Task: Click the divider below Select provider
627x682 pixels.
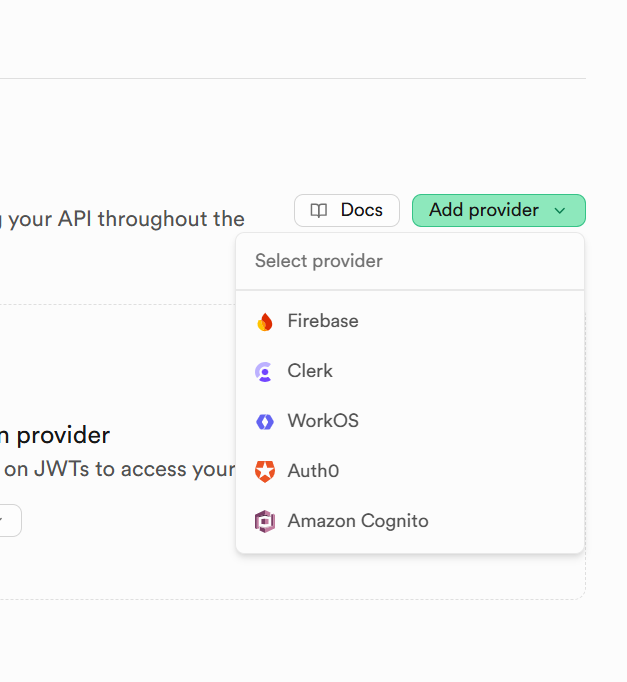Action: click(x=410, y=290)
